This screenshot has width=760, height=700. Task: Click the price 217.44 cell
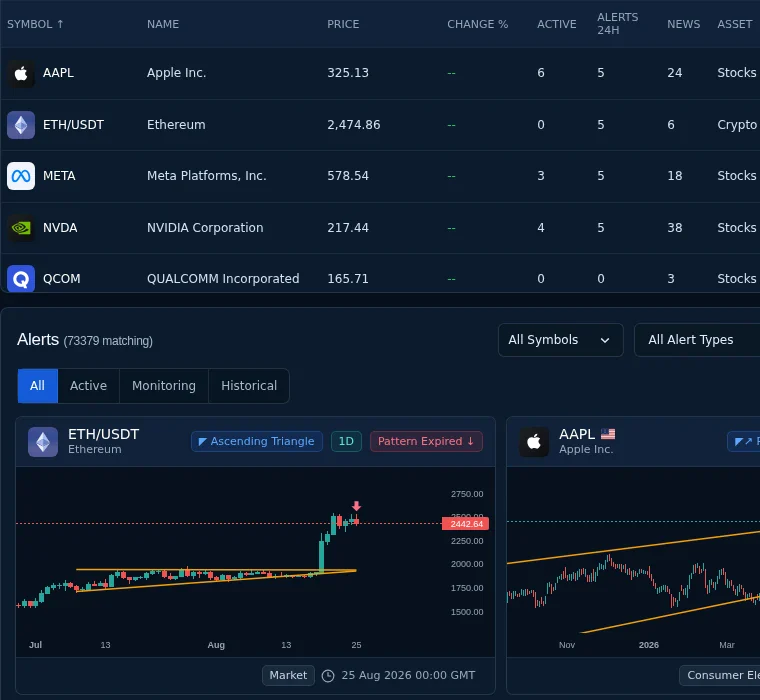pyautogui.click(x=348, y=228)
